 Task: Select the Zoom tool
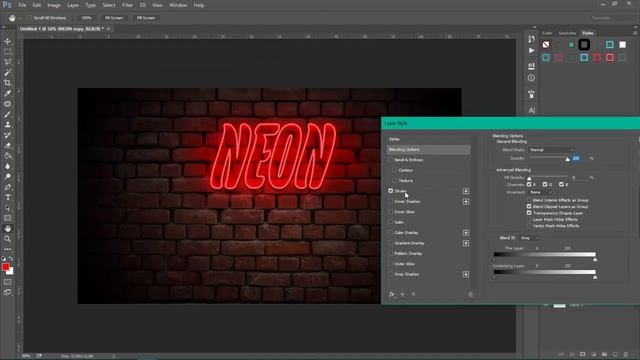[8, 239]
